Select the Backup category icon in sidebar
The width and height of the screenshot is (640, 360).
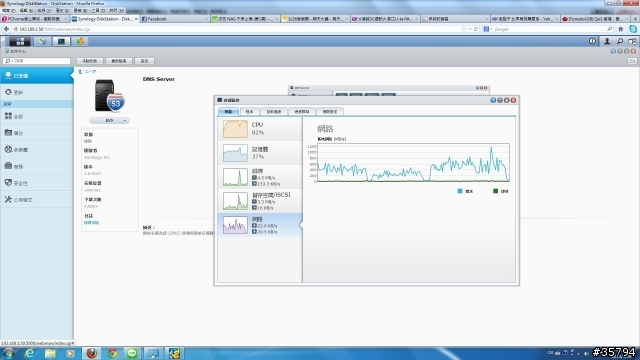8,132
